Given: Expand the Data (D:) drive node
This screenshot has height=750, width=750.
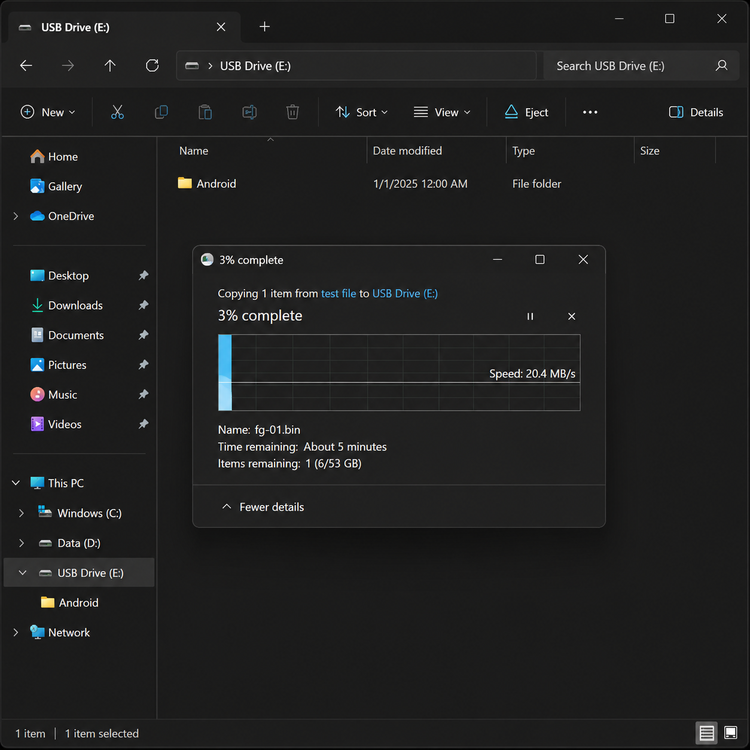Looking at the screenshot, I should coord(22,543).
